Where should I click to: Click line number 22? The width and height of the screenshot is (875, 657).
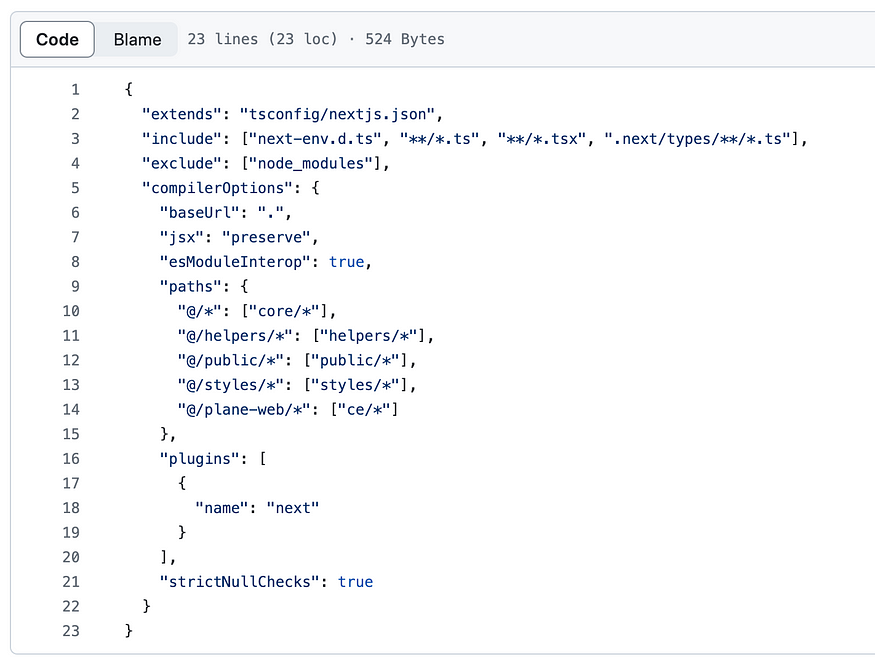pyautogui.click(x=71, y=606)
